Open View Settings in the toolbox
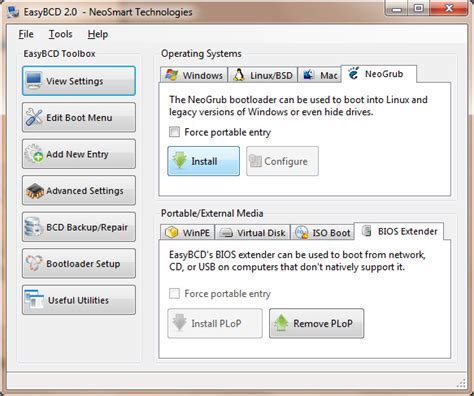Viewport: 474px width, 396px height. [79, 81]
